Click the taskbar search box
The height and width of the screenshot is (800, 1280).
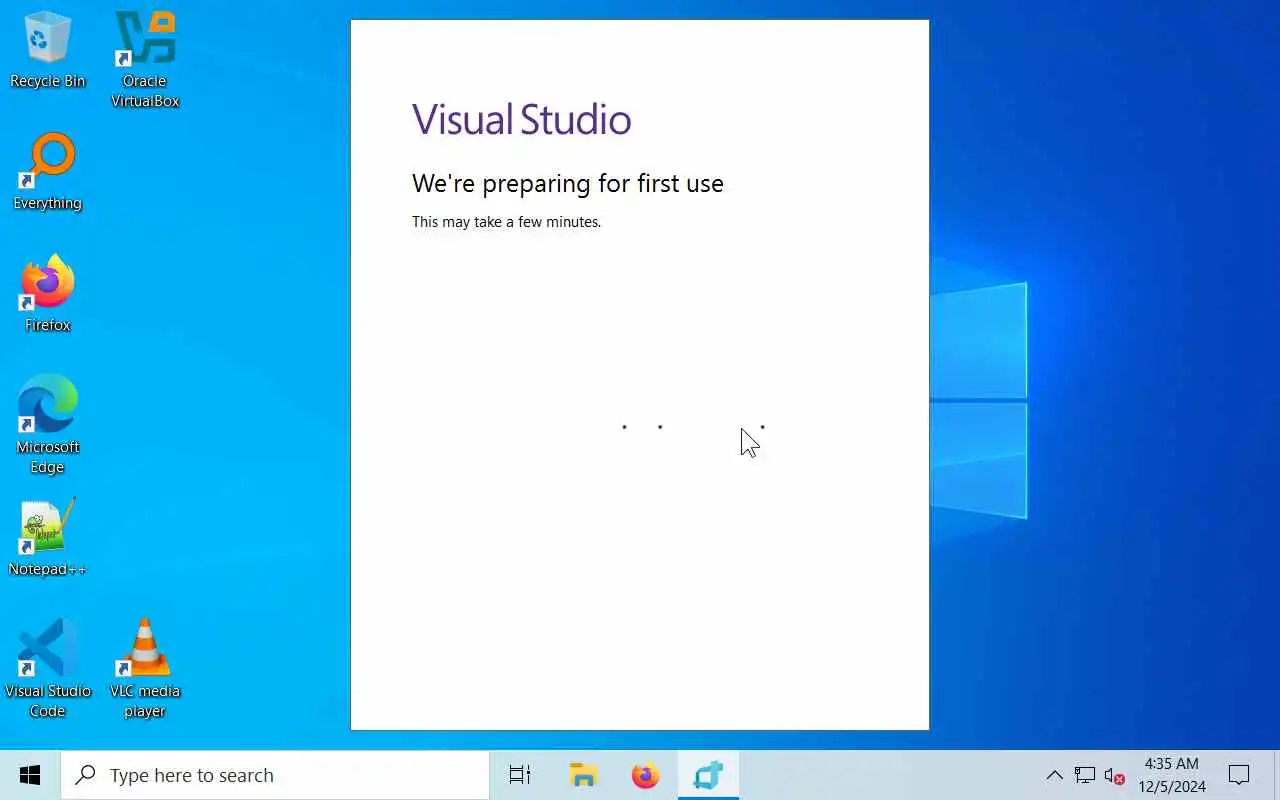(x=275, y=775)
